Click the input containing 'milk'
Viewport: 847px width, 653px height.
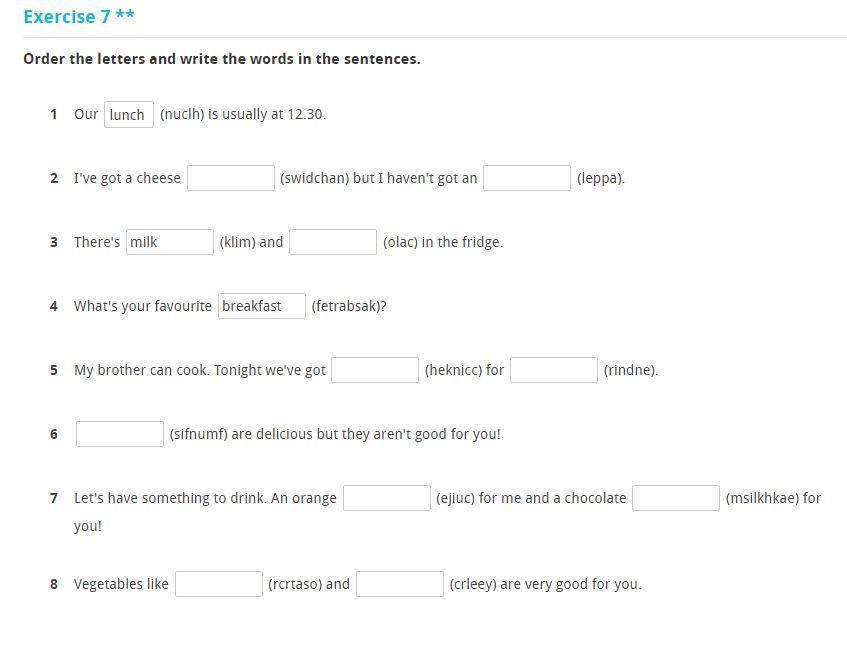pos(169,242)
